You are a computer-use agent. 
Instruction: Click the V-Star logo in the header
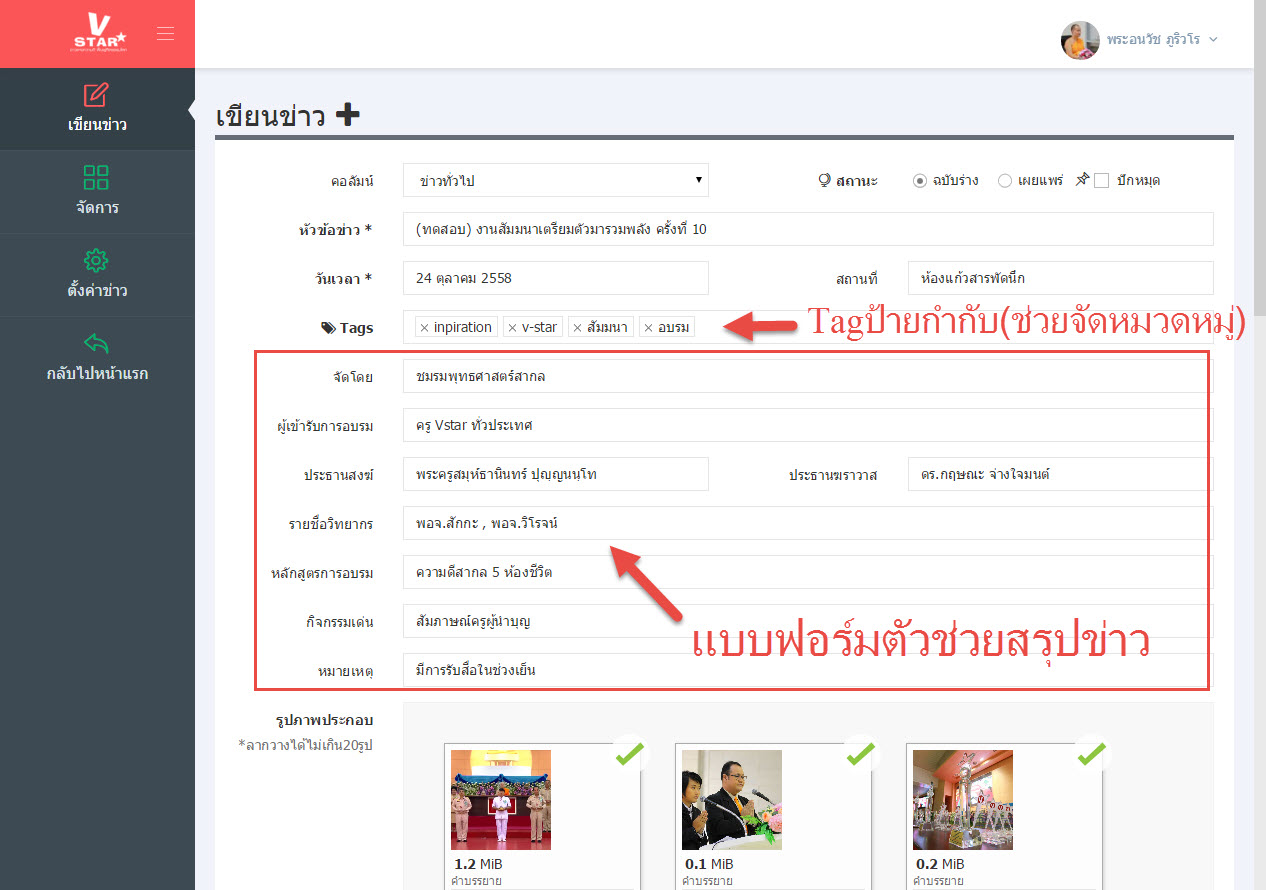[99, 33]
